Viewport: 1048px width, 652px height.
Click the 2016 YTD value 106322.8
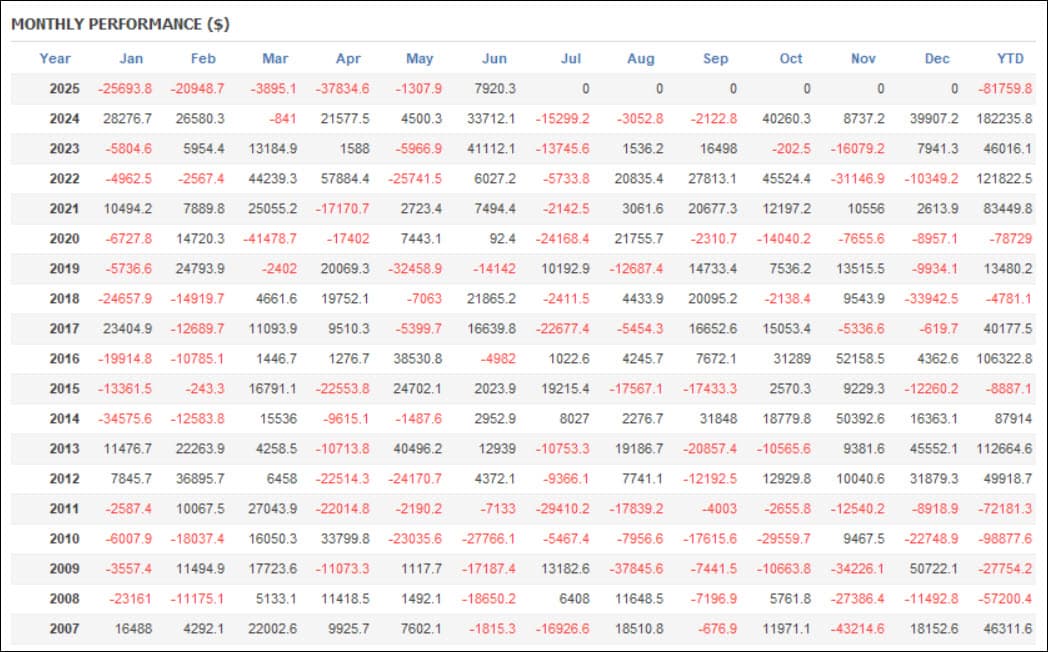tap(1004, 359)
